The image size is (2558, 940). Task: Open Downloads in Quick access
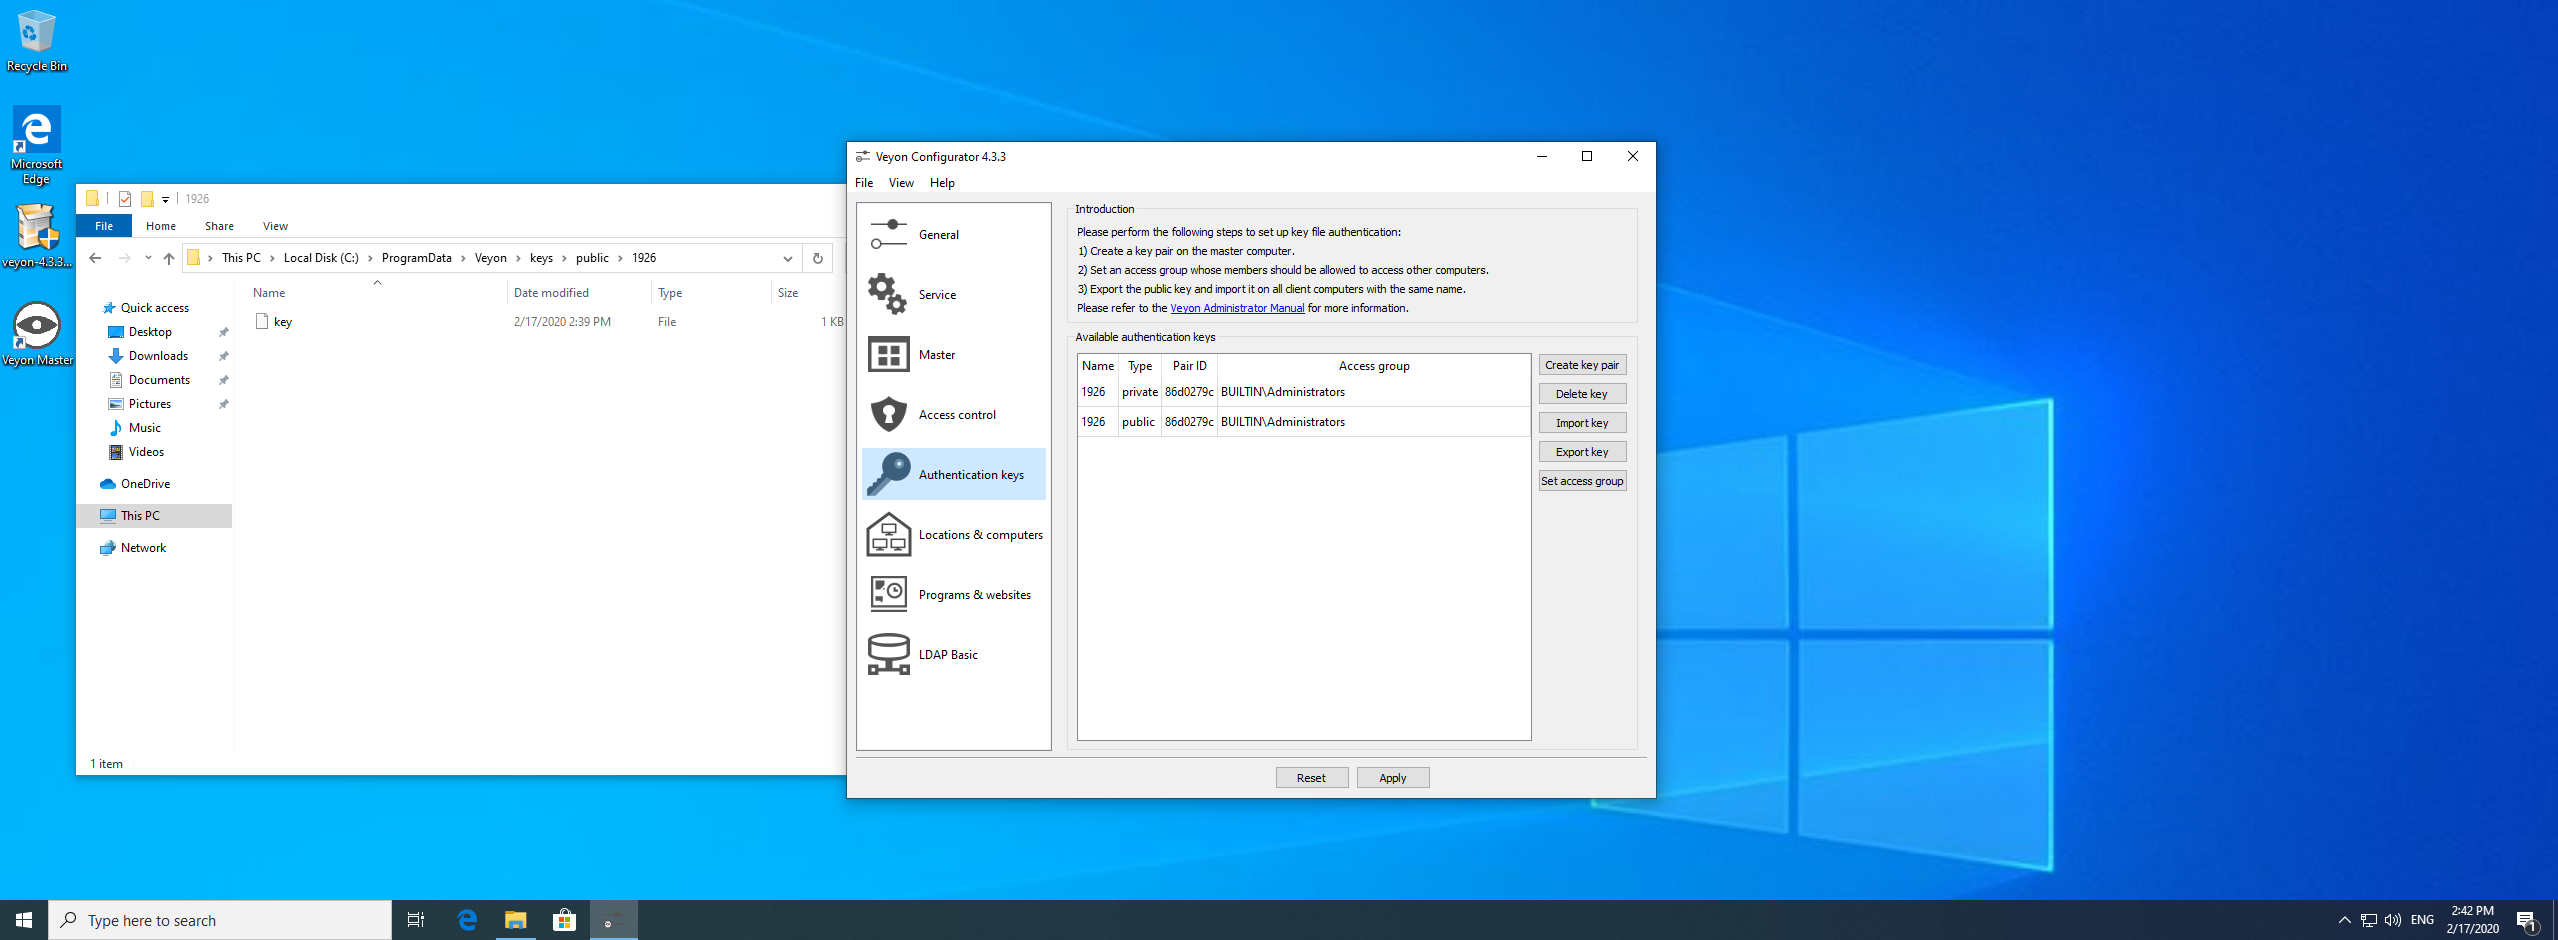pyautogui.click(x=158, y=356)
